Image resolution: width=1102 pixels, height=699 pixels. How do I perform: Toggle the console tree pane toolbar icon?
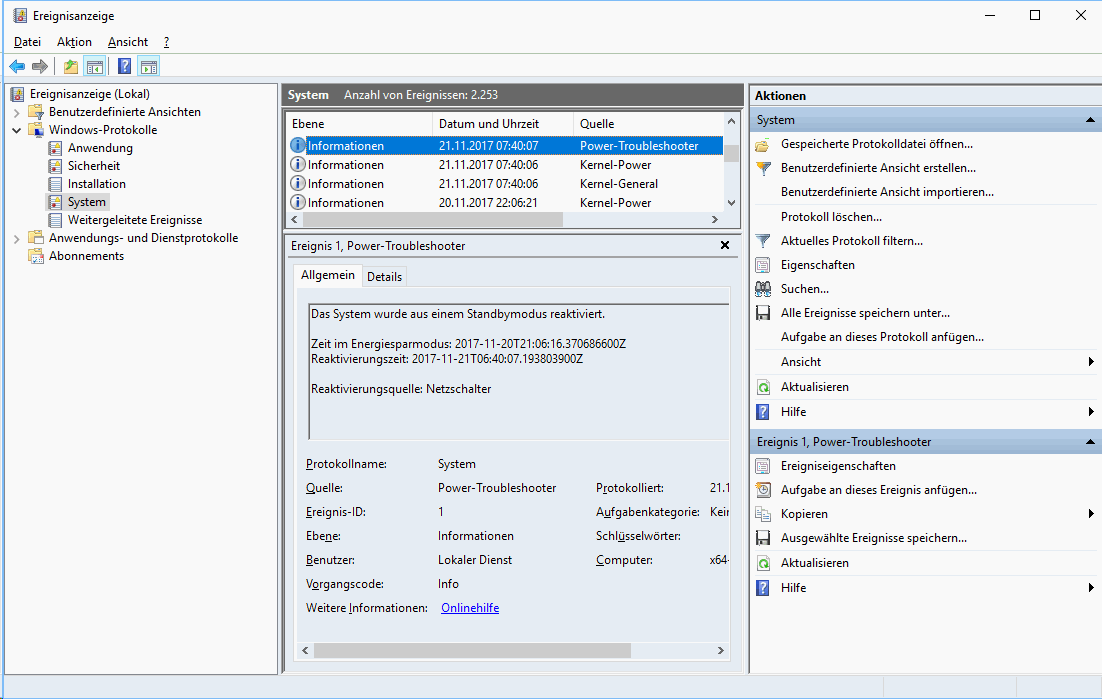click(95, 67)
